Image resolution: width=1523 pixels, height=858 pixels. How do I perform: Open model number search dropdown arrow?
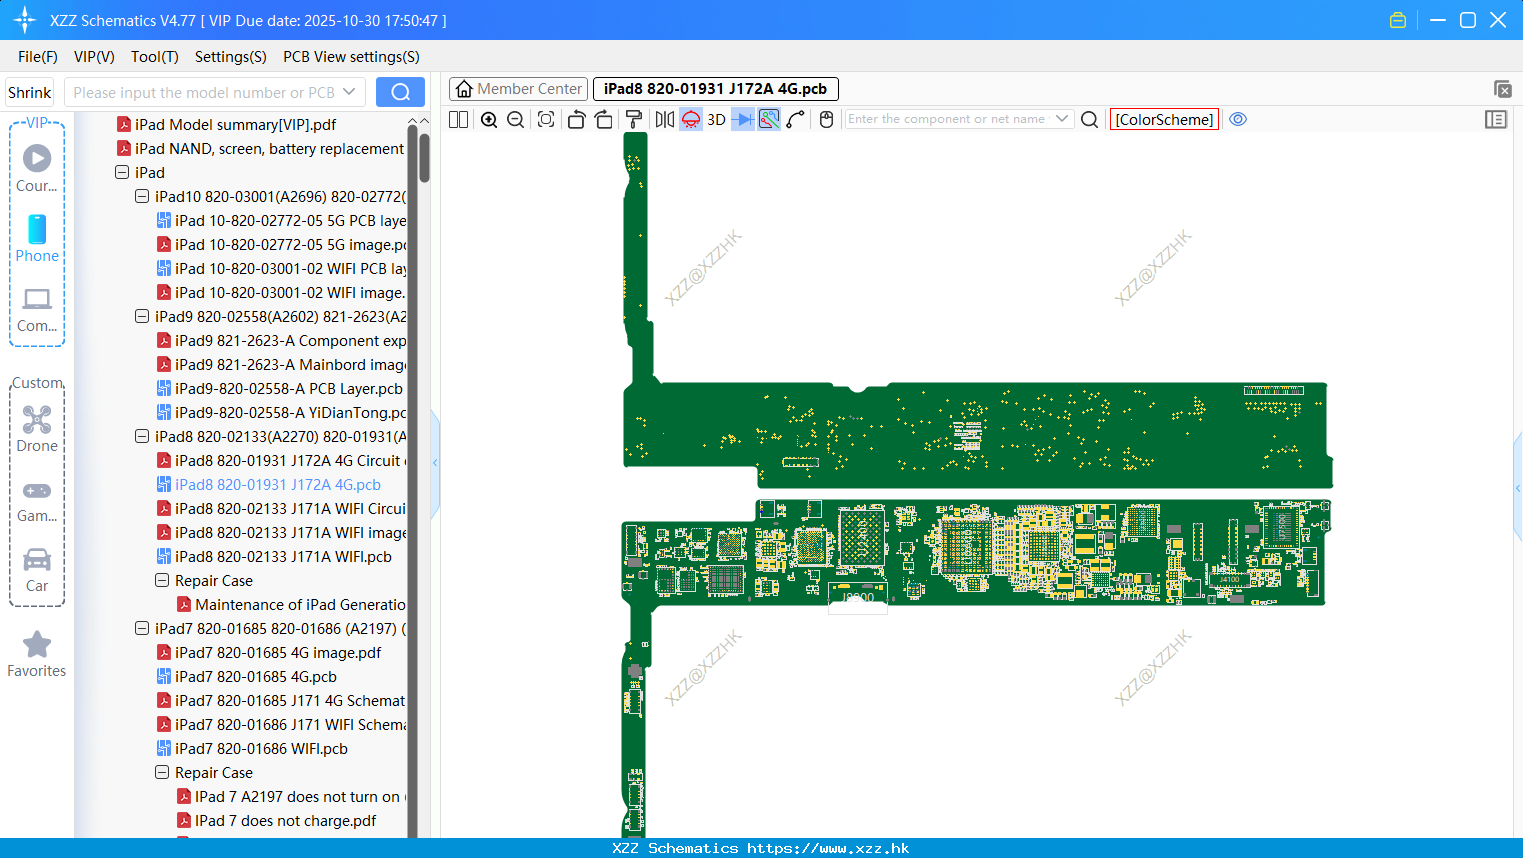[349, 92]
